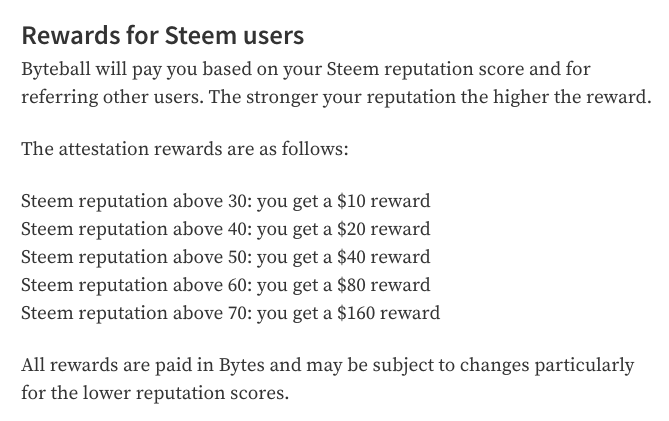This screenshot has height=421, width=669.
Task: Click 'Steem reputation above 40' text
Action: [137, 230]
